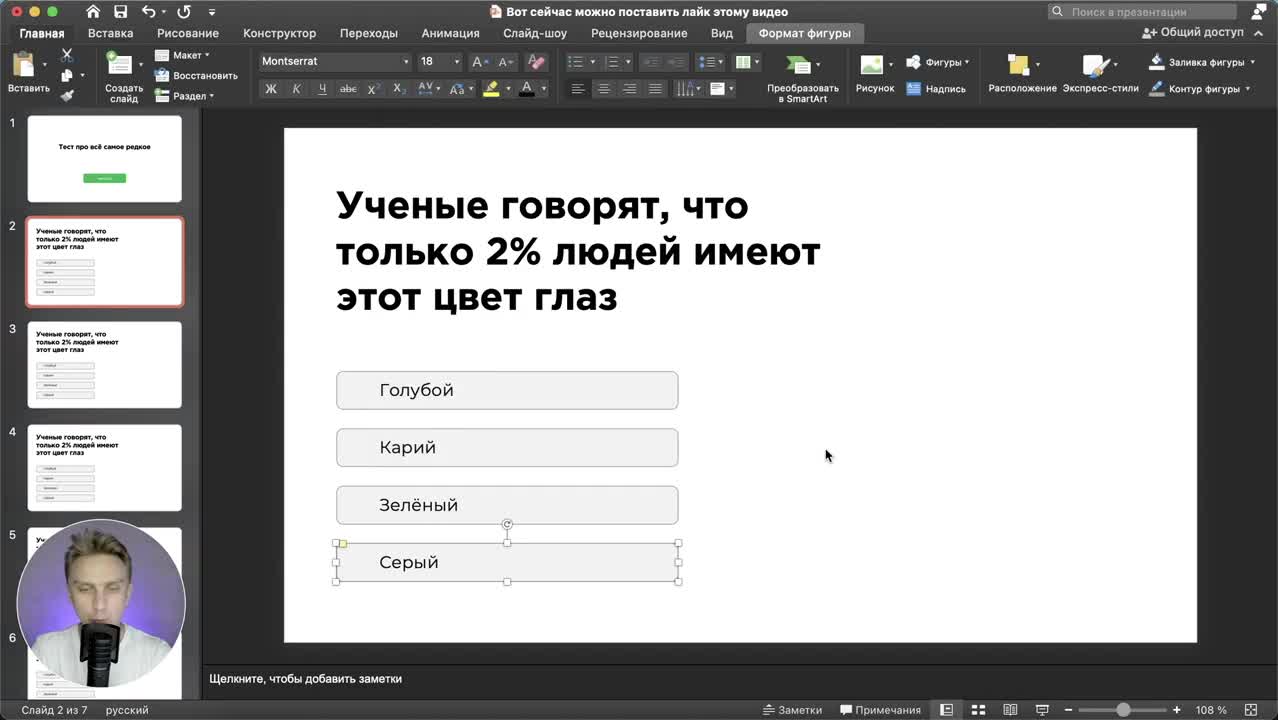
Task: Open the Заливка фигуры dropdown
Action: click(x=1250, y=62)
